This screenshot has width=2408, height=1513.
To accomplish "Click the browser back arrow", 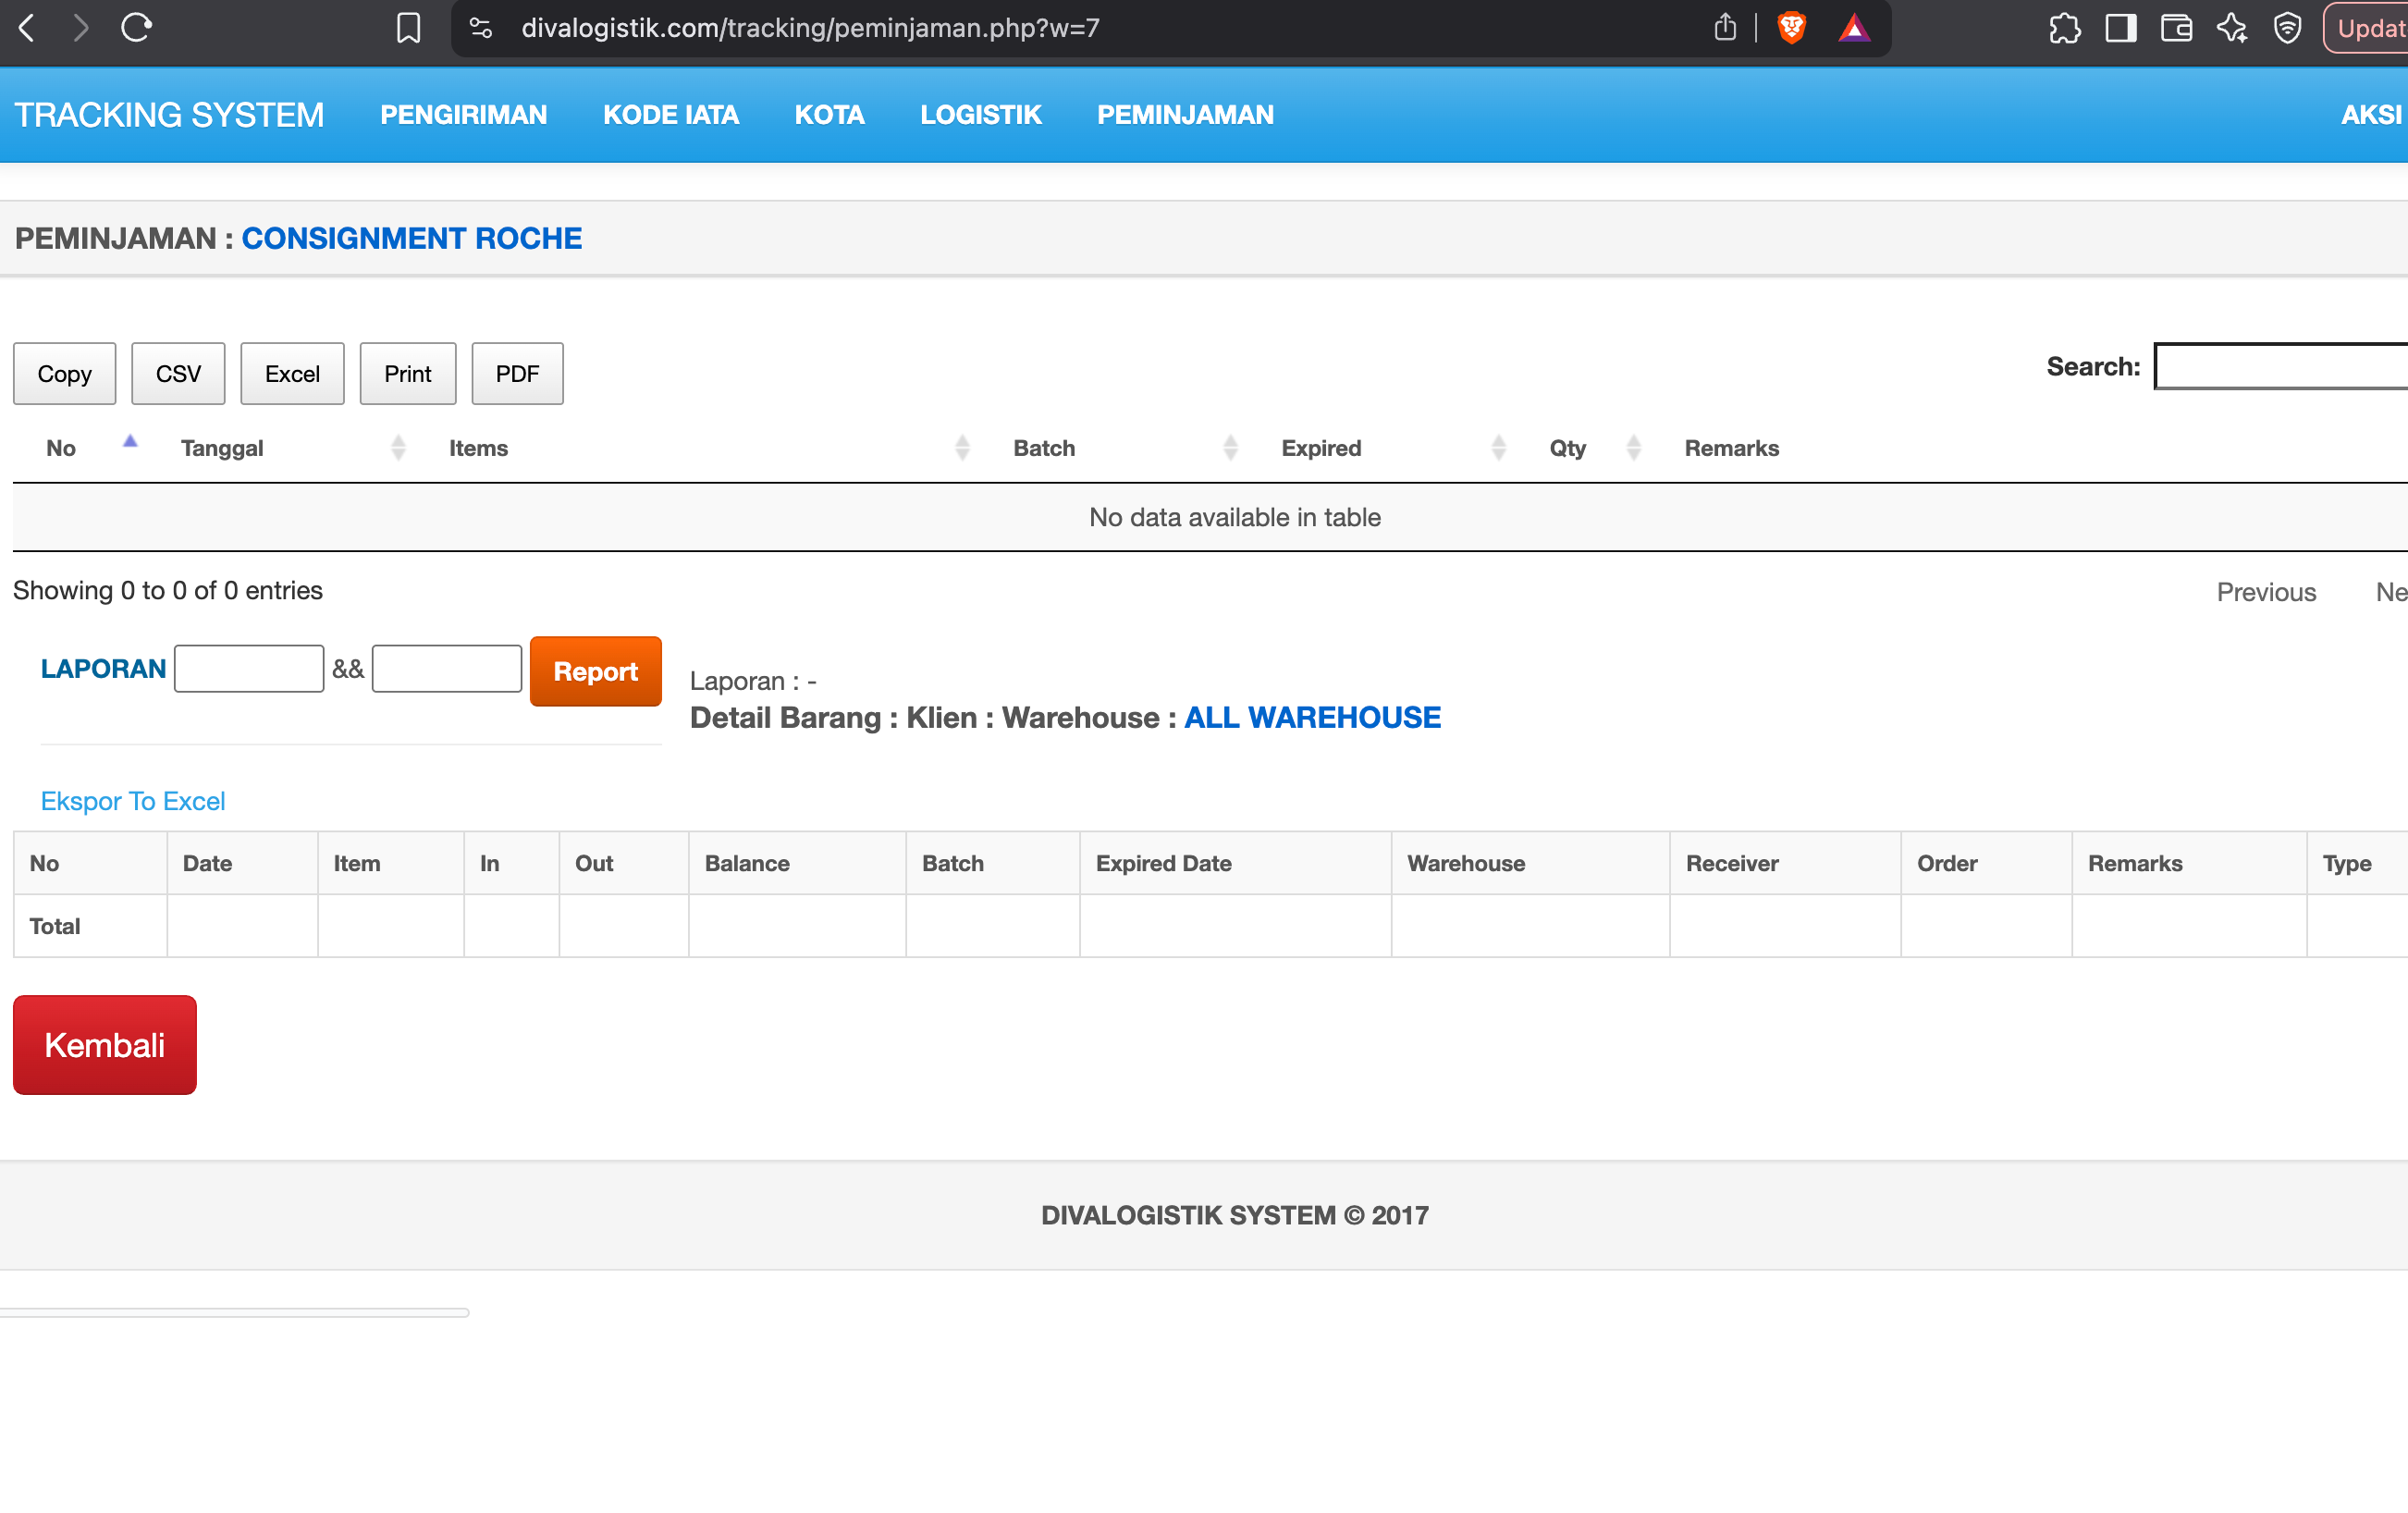I will tap(27, 28).
